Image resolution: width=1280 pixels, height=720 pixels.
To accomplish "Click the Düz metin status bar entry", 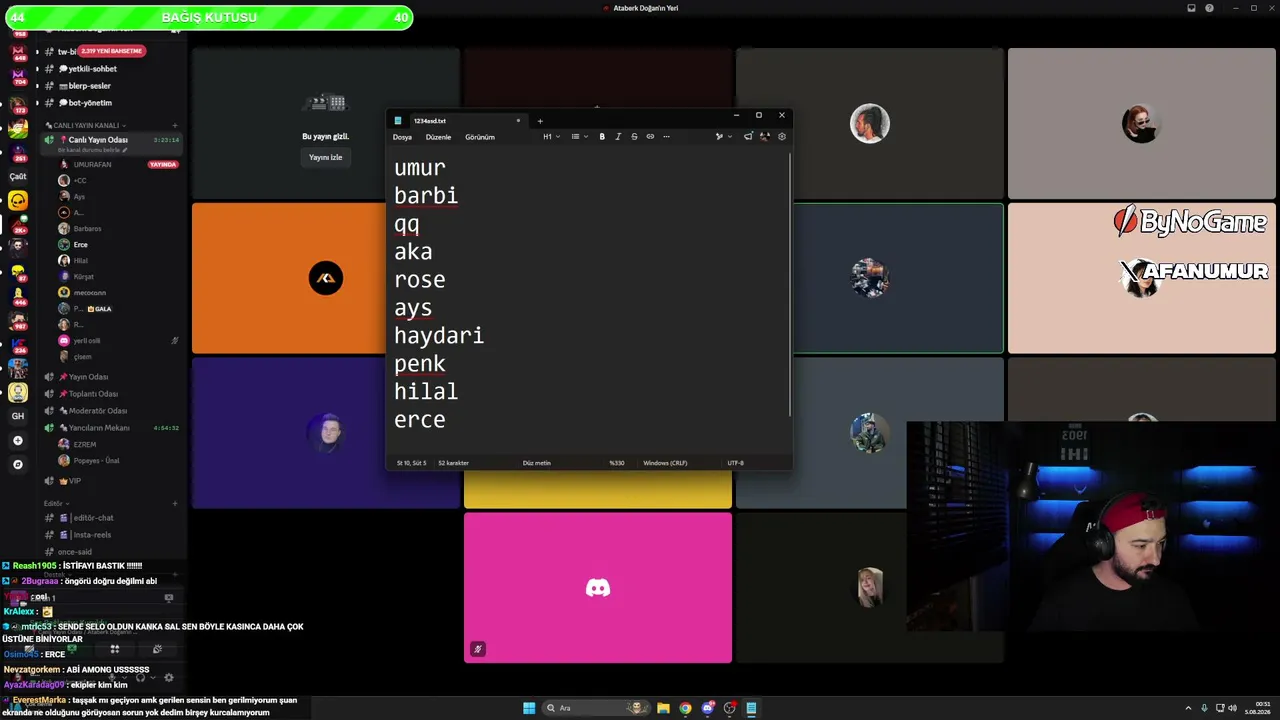I will tap(537, 463).
